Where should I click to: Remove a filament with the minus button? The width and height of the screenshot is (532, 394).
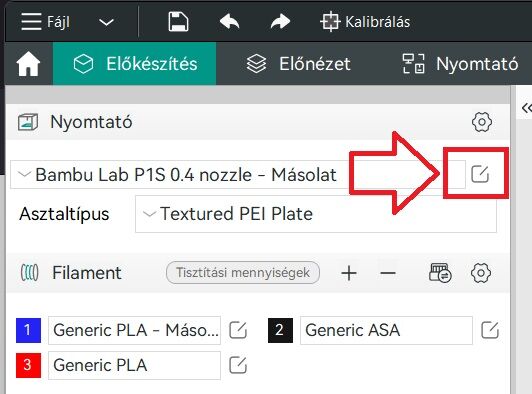coord(388,273)
